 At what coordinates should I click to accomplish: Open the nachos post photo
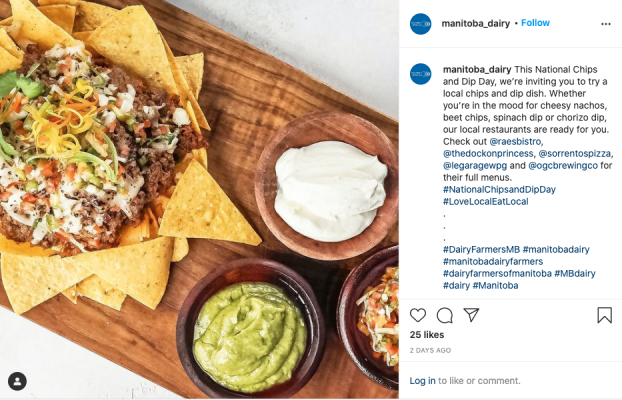[199, 199]
